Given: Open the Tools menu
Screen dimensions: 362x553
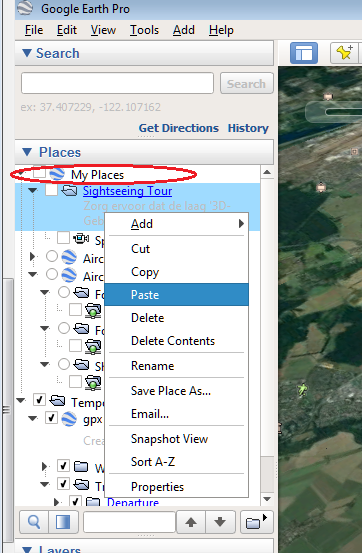Looking at the screenshot, I should tap(144, 30).
